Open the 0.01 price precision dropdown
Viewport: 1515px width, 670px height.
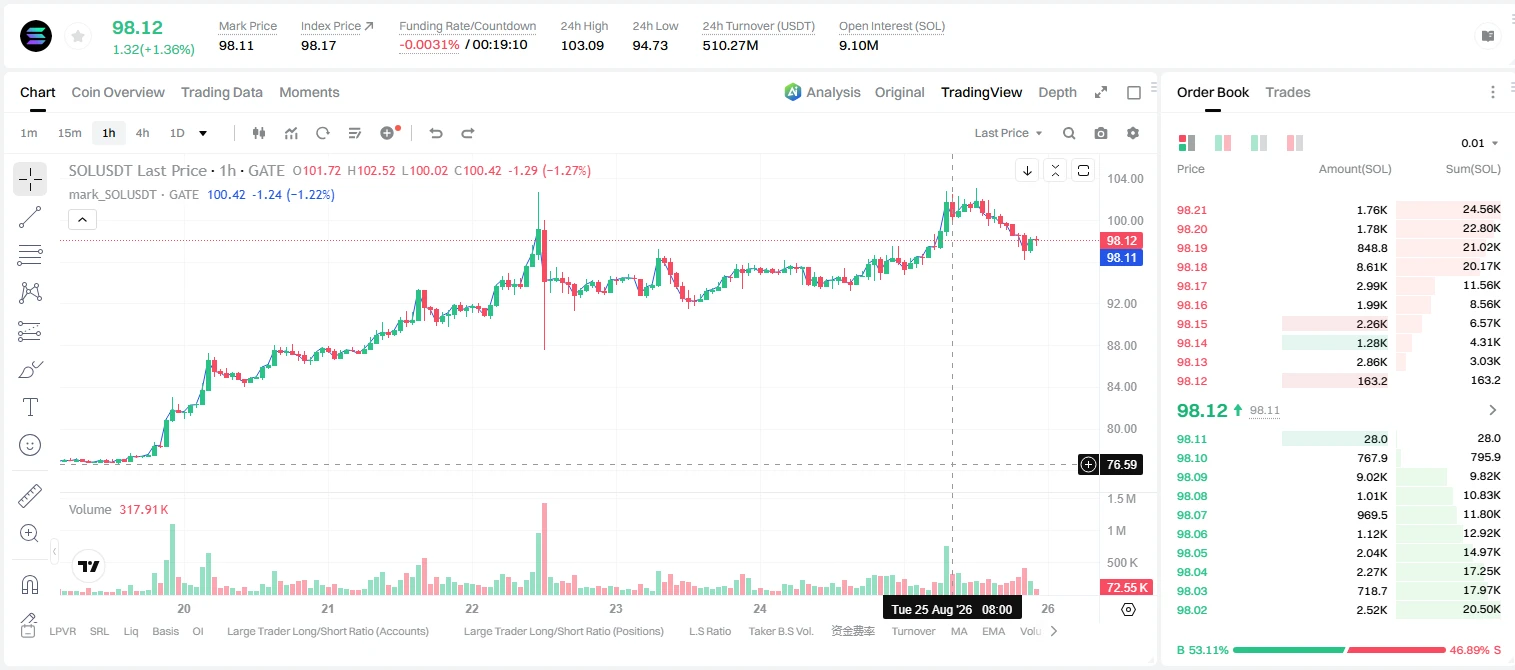1480,144
